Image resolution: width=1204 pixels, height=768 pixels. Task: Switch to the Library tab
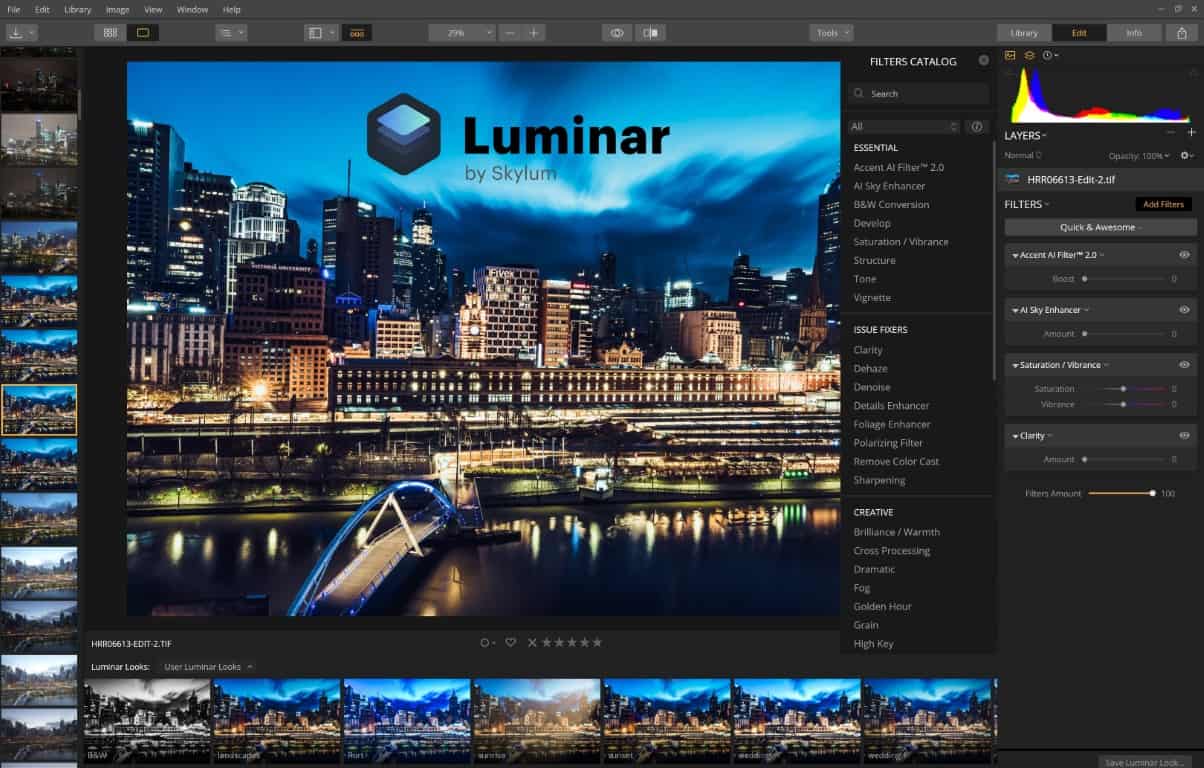[x=1024, y=33]
